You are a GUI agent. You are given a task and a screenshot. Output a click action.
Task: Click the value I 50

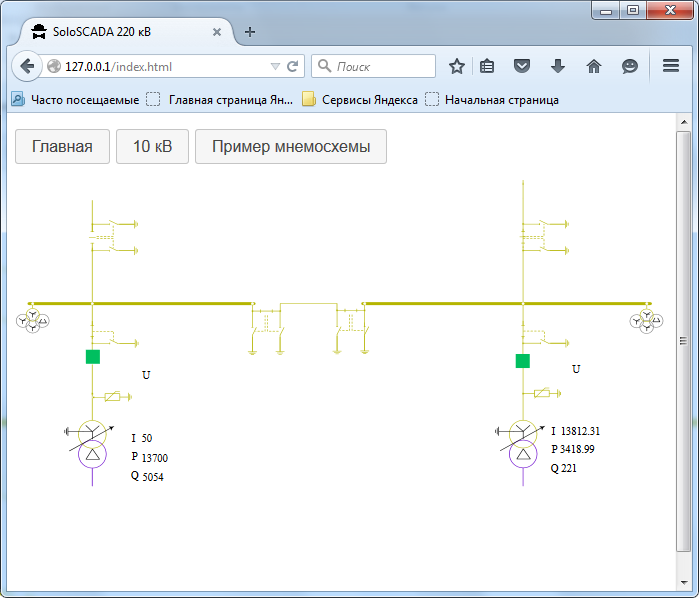(x=142, y=438)
